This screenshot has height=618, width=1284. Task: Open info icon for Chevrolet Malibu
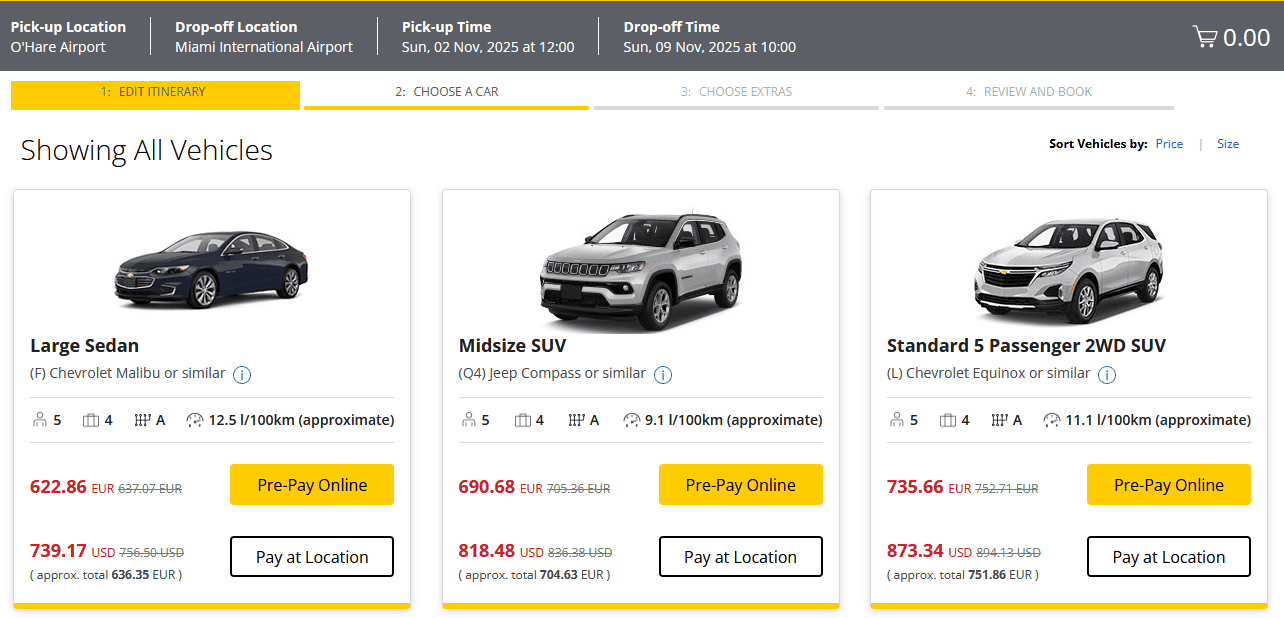242,375
